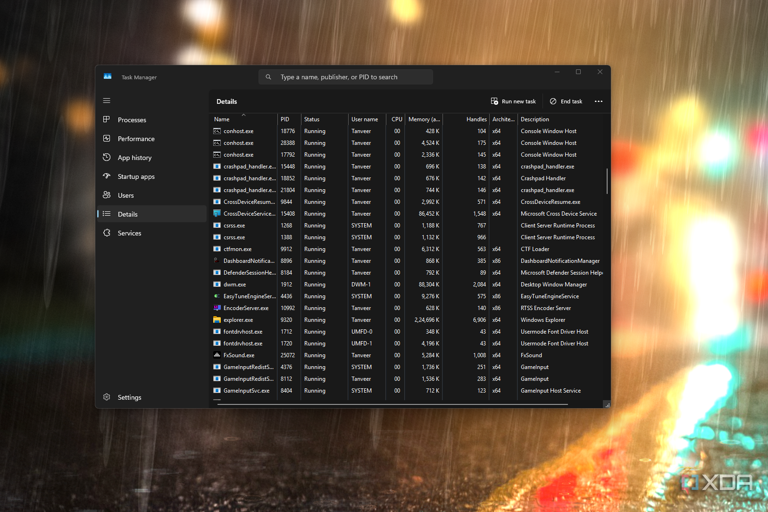Click the 'Microsoft Cross Device Service' description

558,214
